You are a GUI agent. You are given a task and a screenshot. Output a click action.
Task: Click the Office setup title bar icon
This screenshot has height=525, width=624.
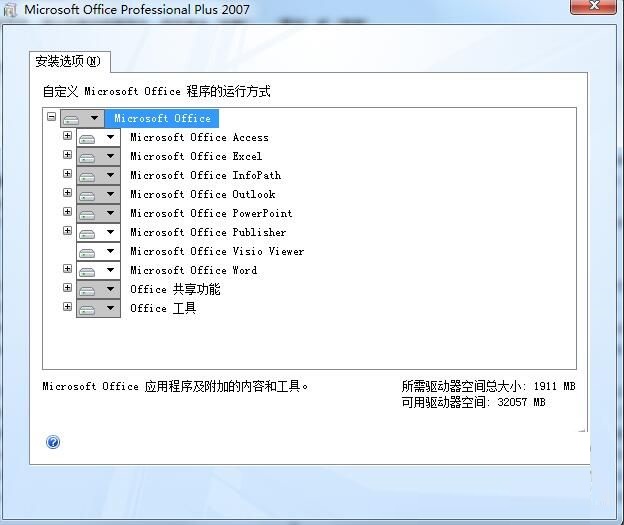point(11,10)
